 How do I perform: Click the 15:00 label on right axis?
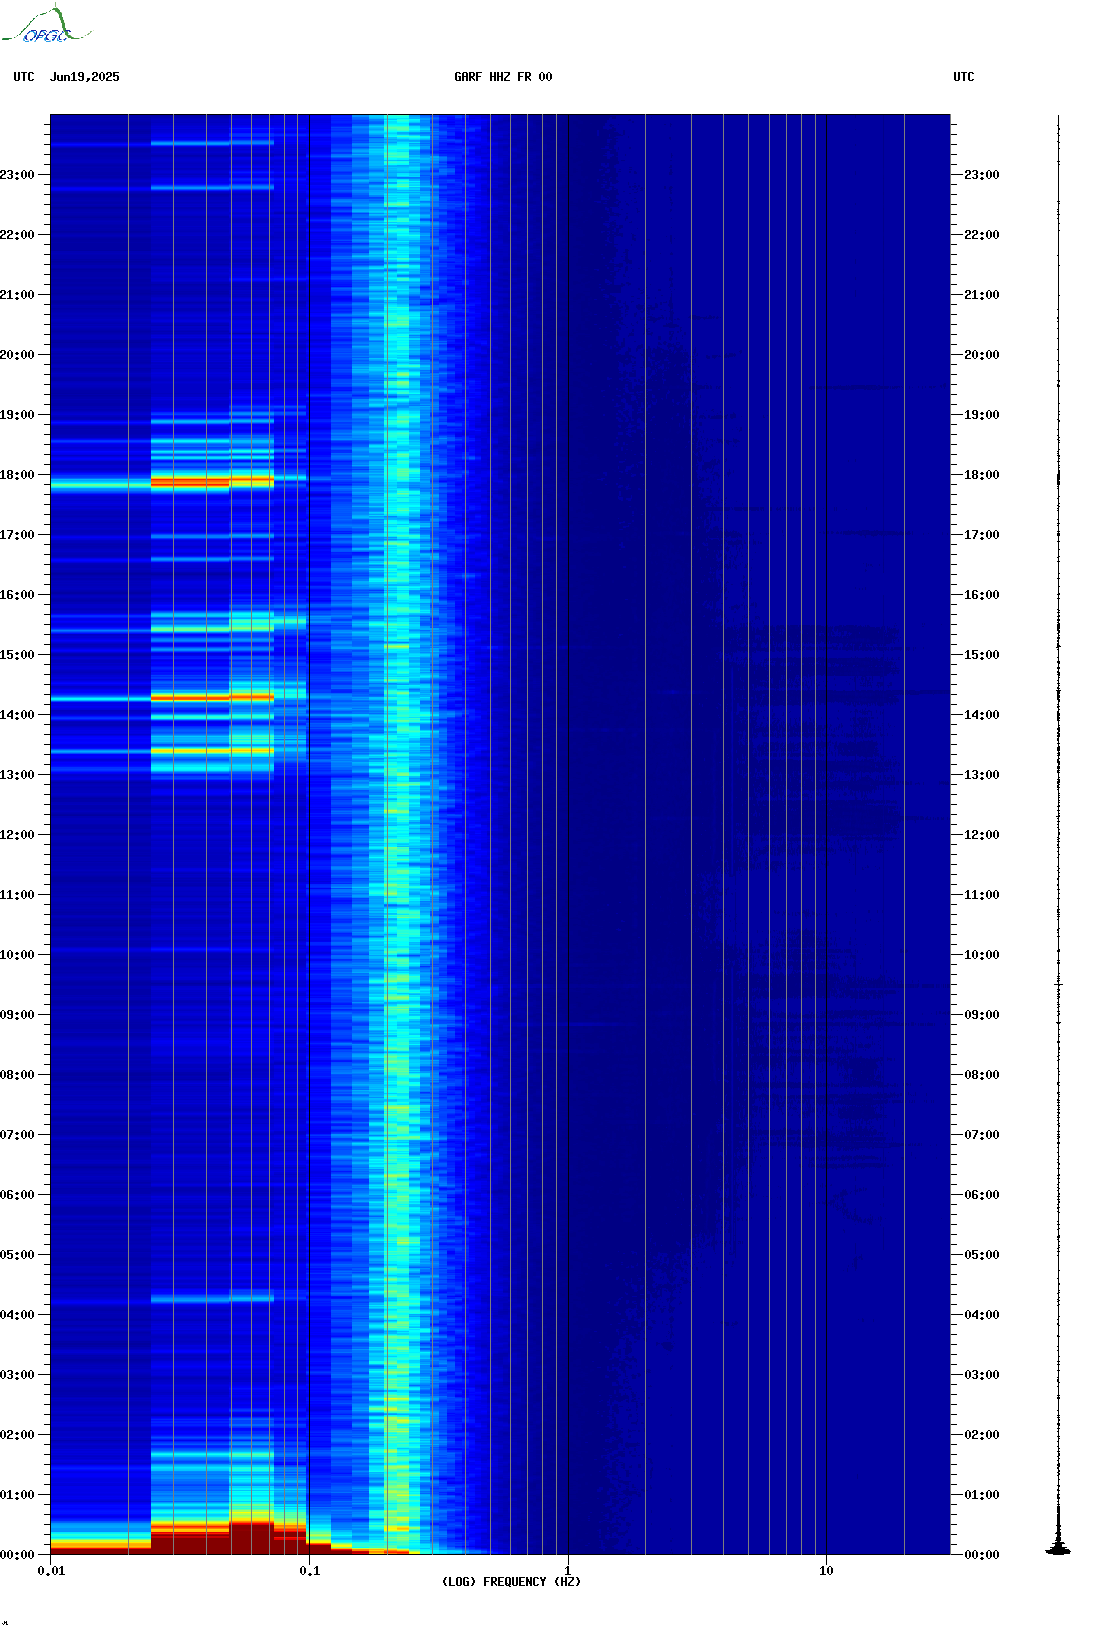(x=982, y=655)
